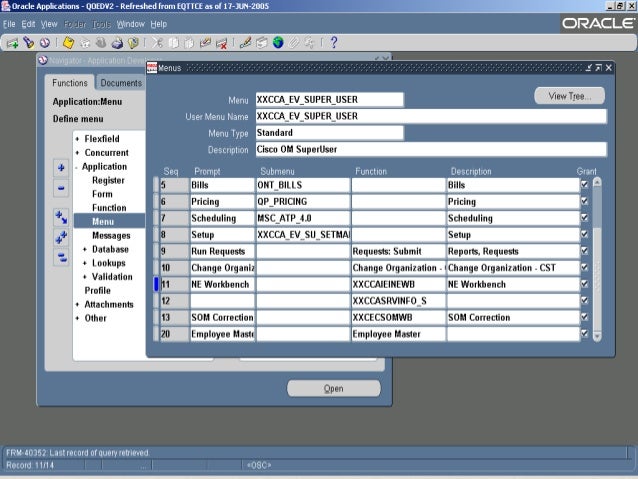The image size is (638, 479).
Task: Click Navigator collapse all icon
Action: click(61, 257)
